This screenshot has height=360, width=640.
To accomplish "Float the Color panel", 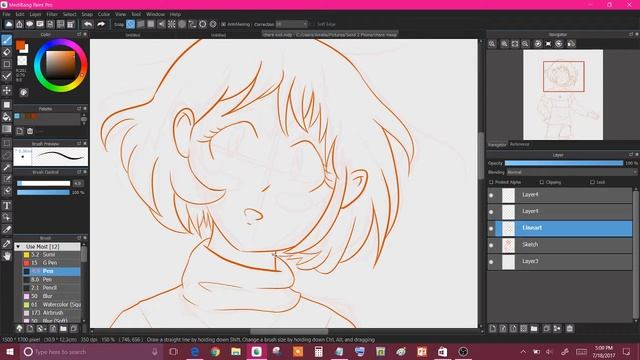I will click(x=79, y=34).
